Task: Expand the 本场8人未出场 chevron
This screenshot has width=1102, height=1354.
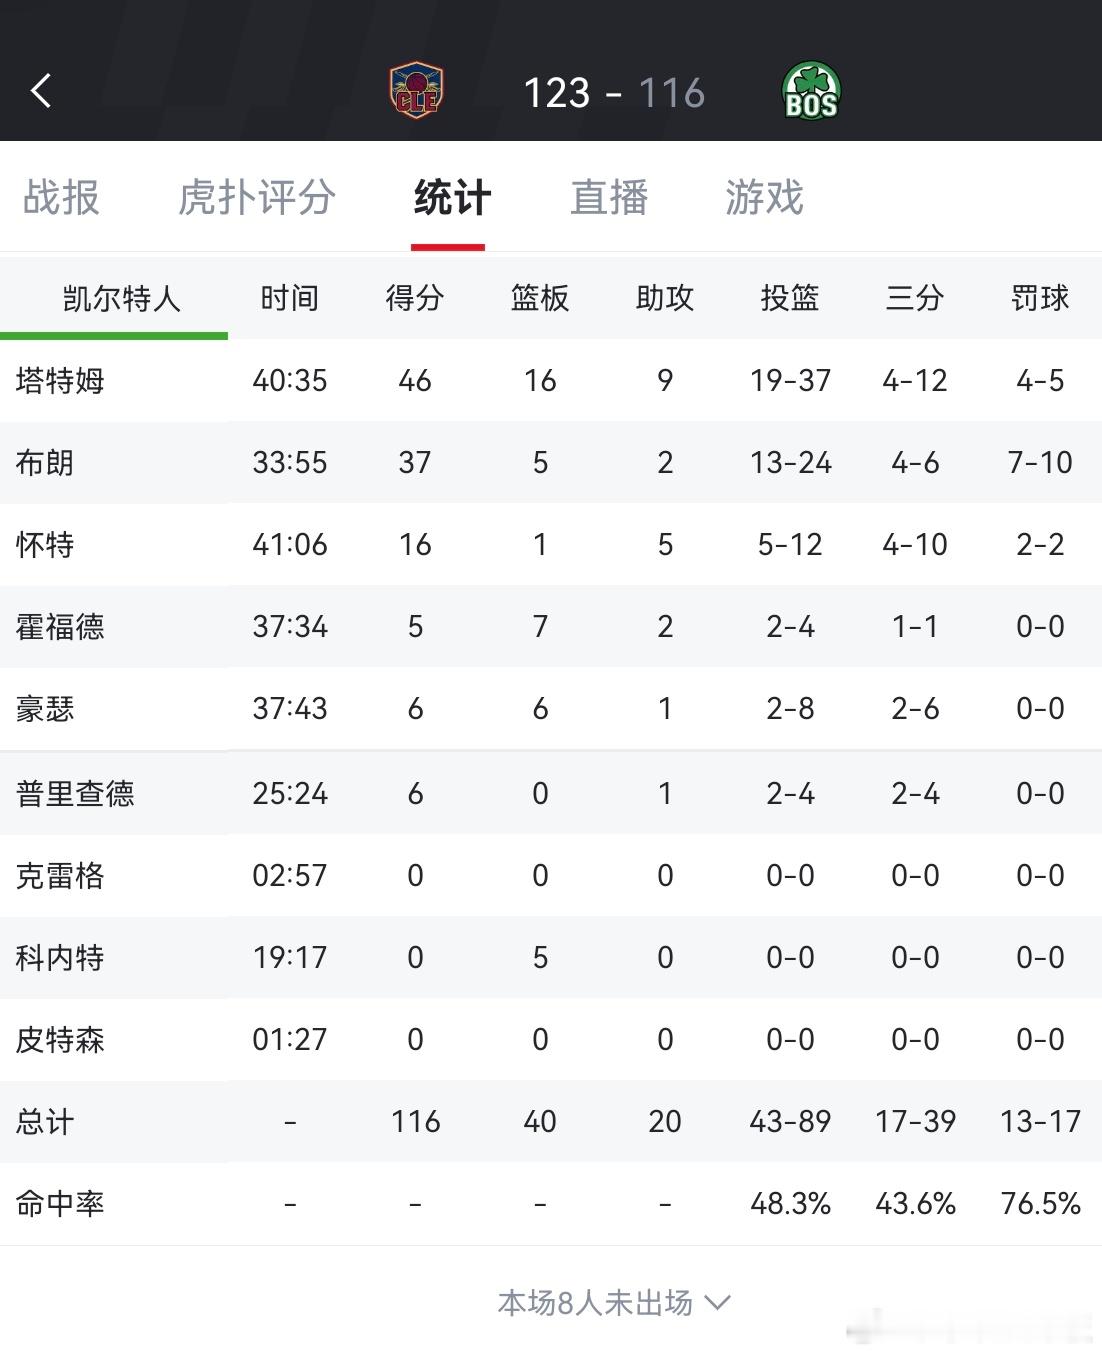Action: pos(717,1302)
